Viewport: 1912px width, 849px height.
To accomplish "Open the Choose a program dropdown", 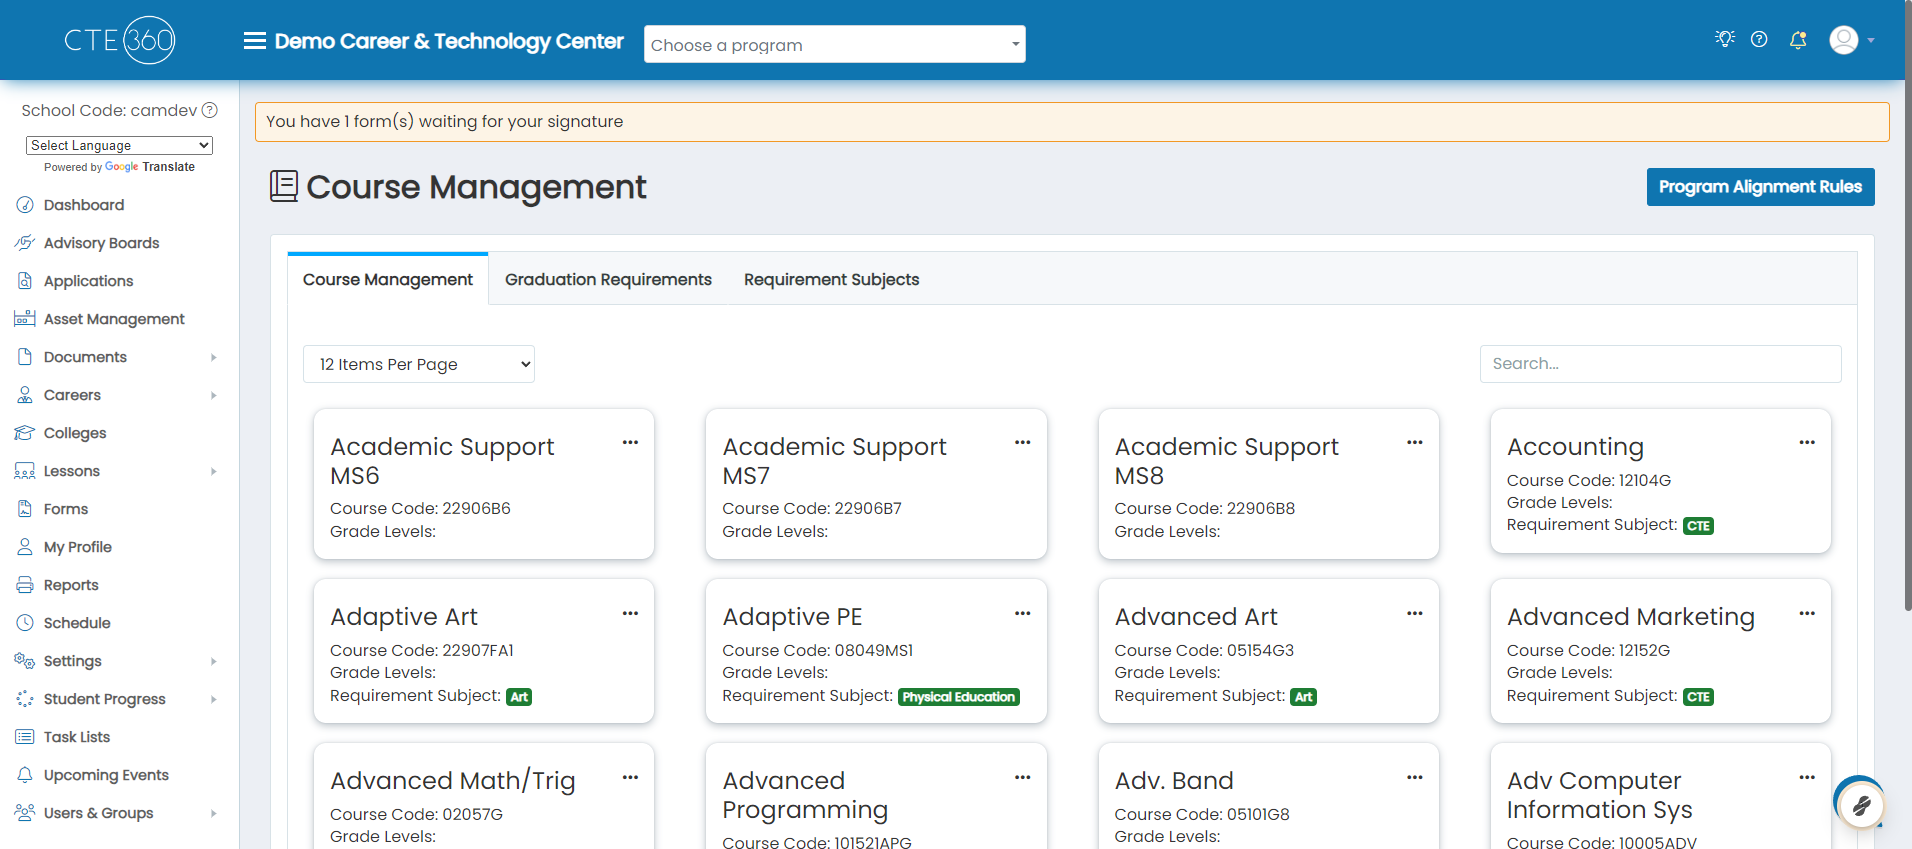I will tap(835, 44).
